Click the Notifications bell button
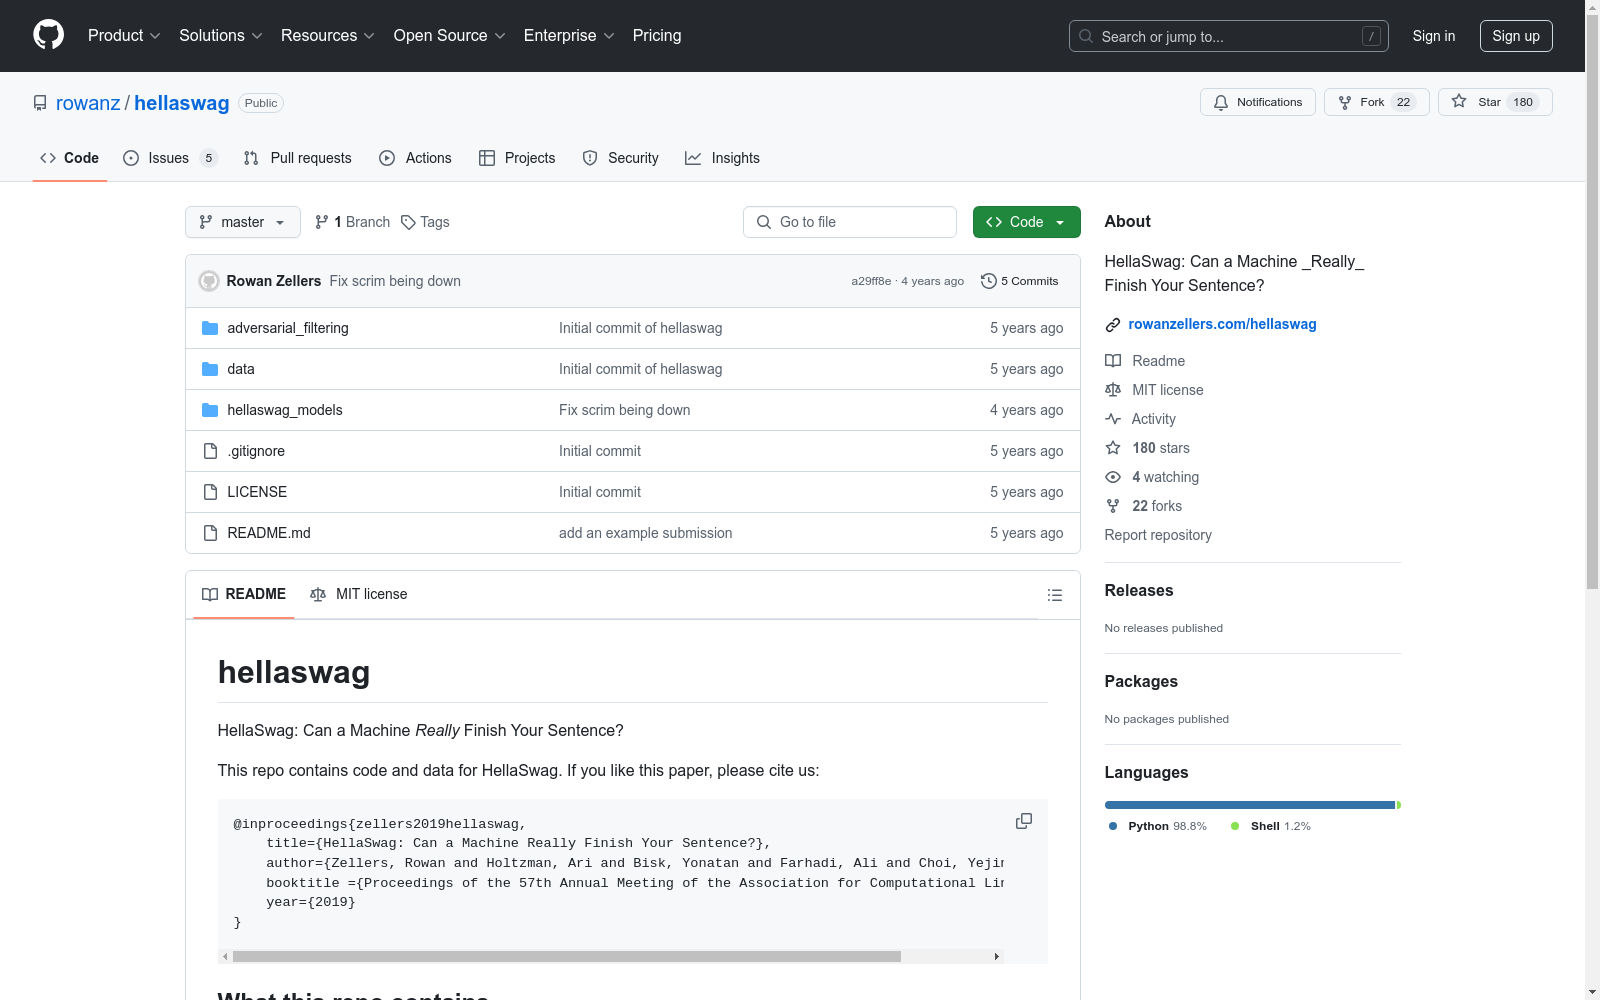1600x1000 pixels. coord(1258,102)
